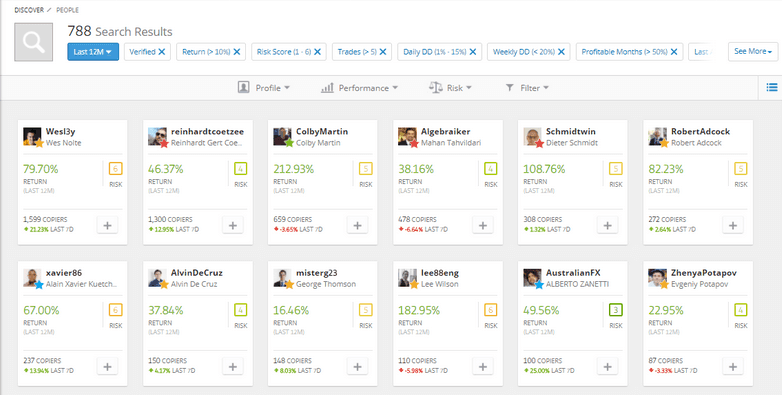Click the search magnifier icon
782x395 pixels.
(33, 42)
